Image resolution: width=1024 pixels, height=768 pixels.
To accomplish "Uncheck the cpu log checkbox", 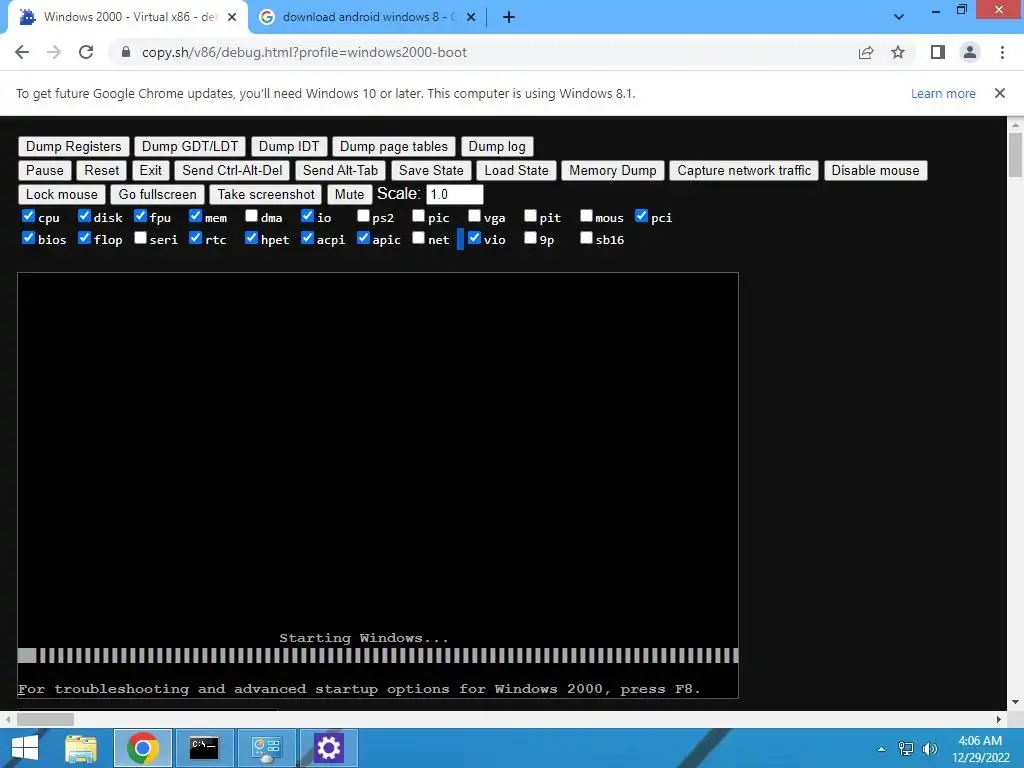I will (28, 216).
